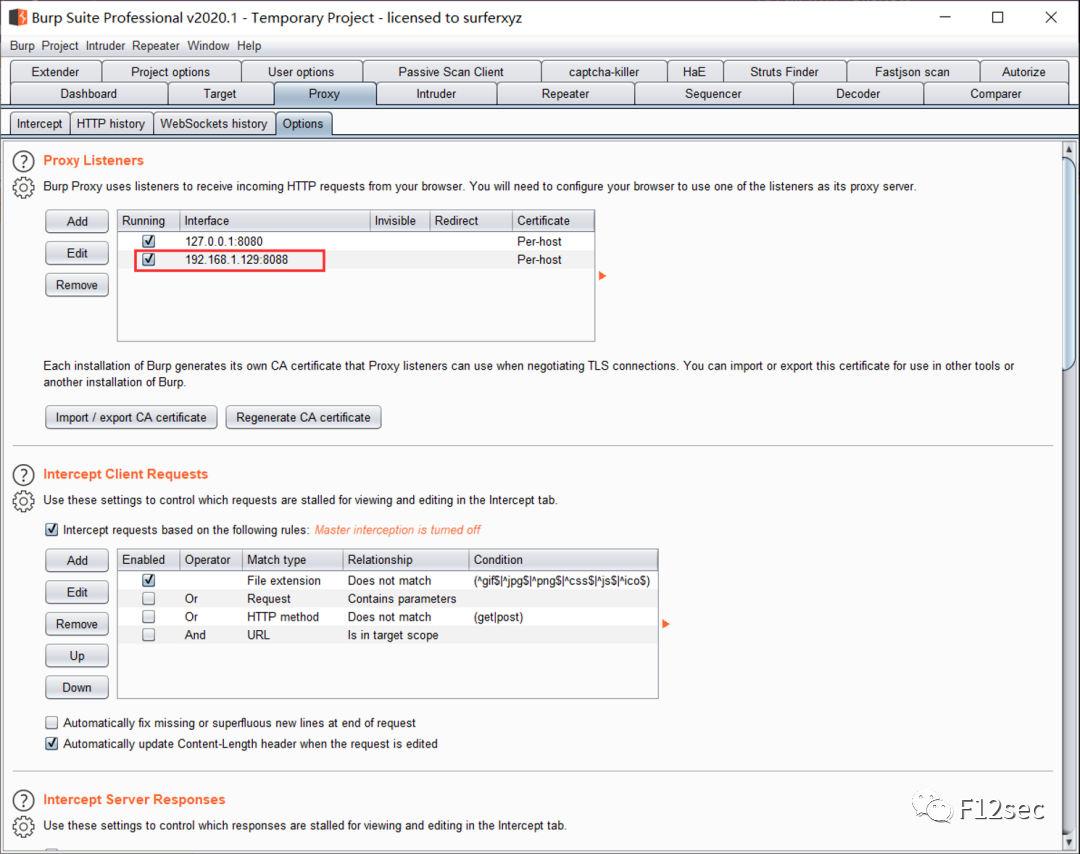Expand intercept rules table with orange arrow

(666, 624)
